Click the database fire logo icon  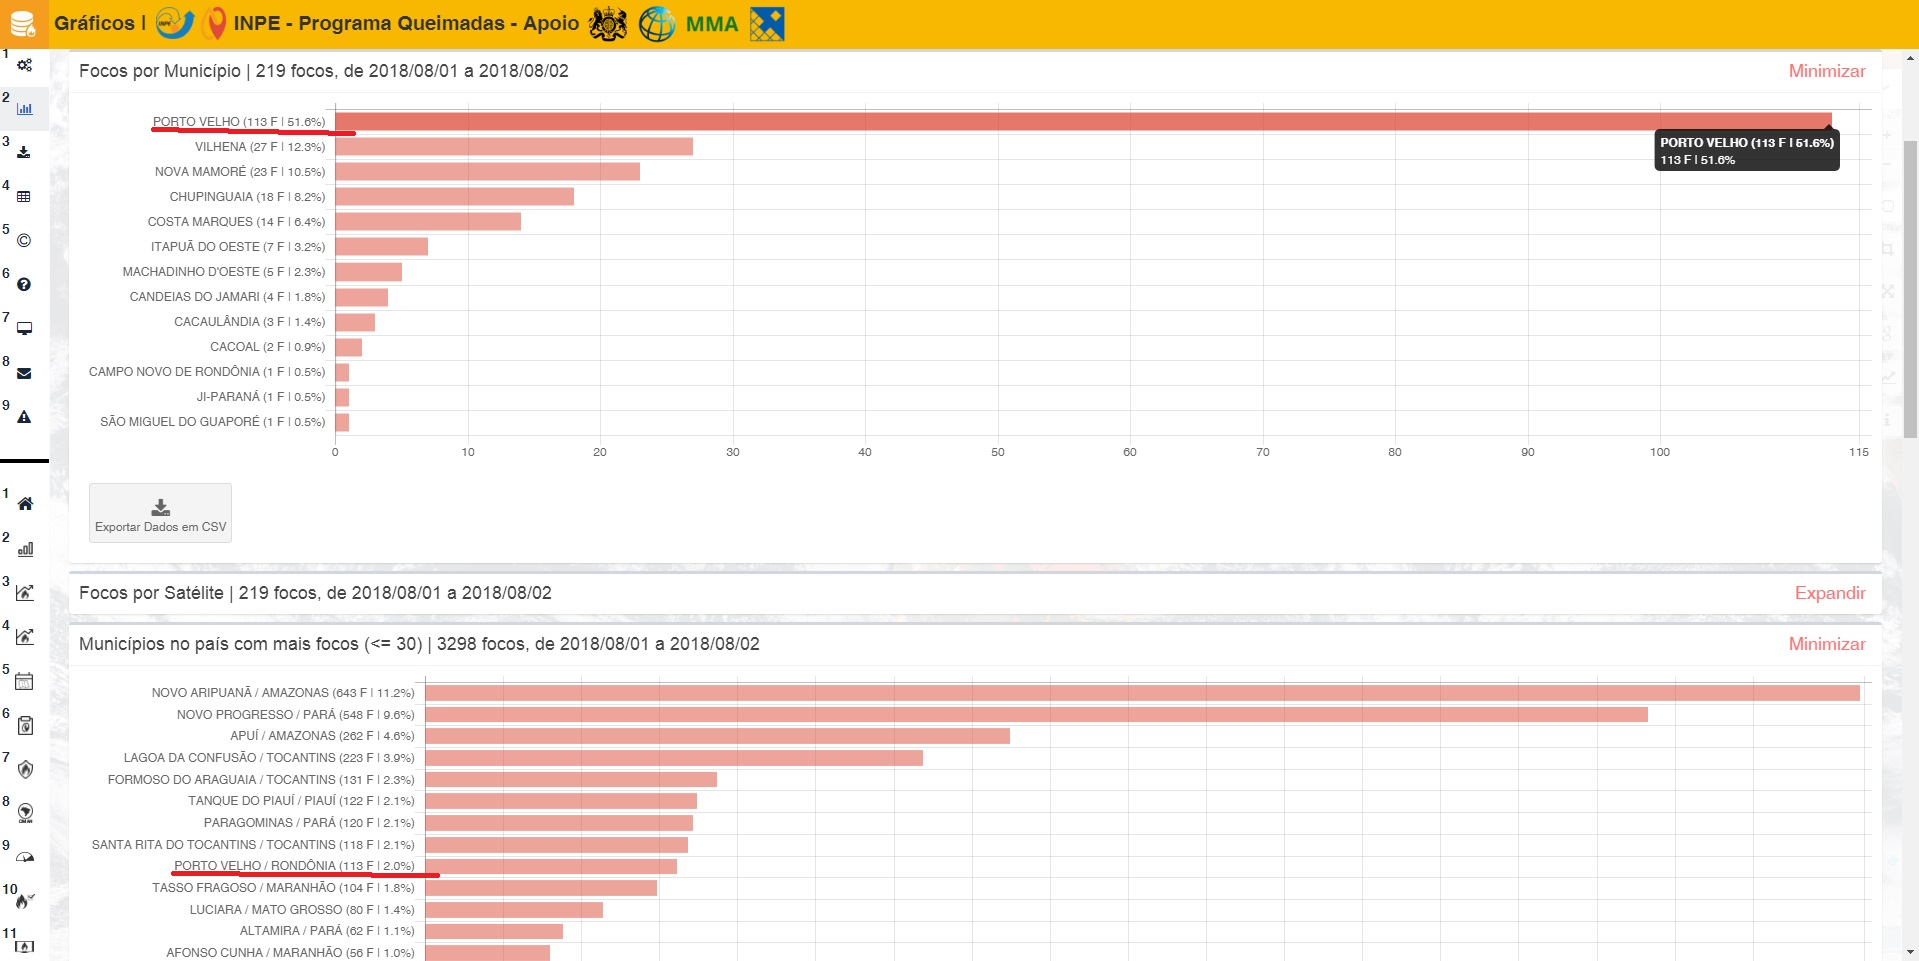(22, 24)
